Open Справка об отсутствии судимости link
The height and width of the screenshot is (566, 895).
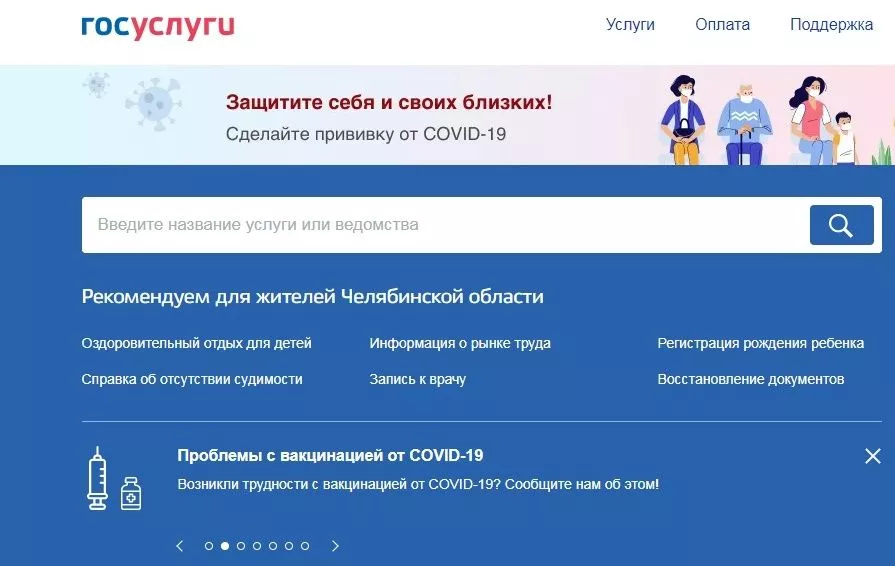click(x=192, y=379)
